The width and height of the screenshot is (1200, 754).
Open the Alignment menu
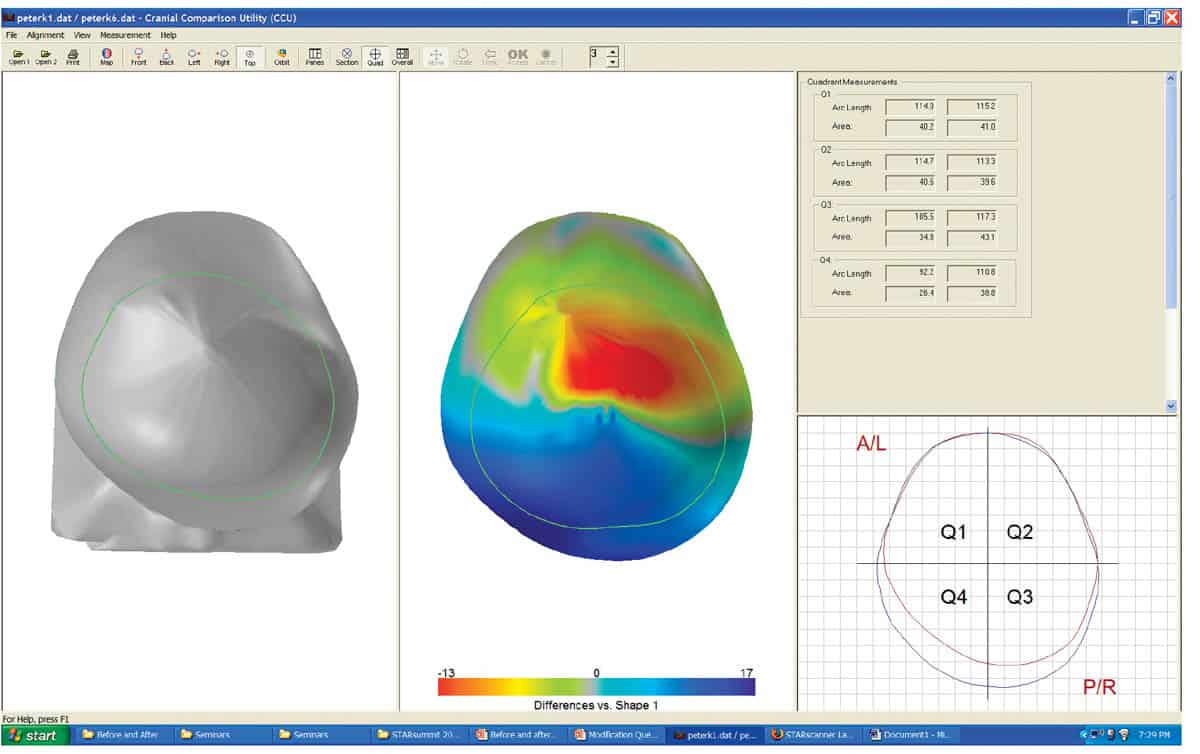coord(45,35)
